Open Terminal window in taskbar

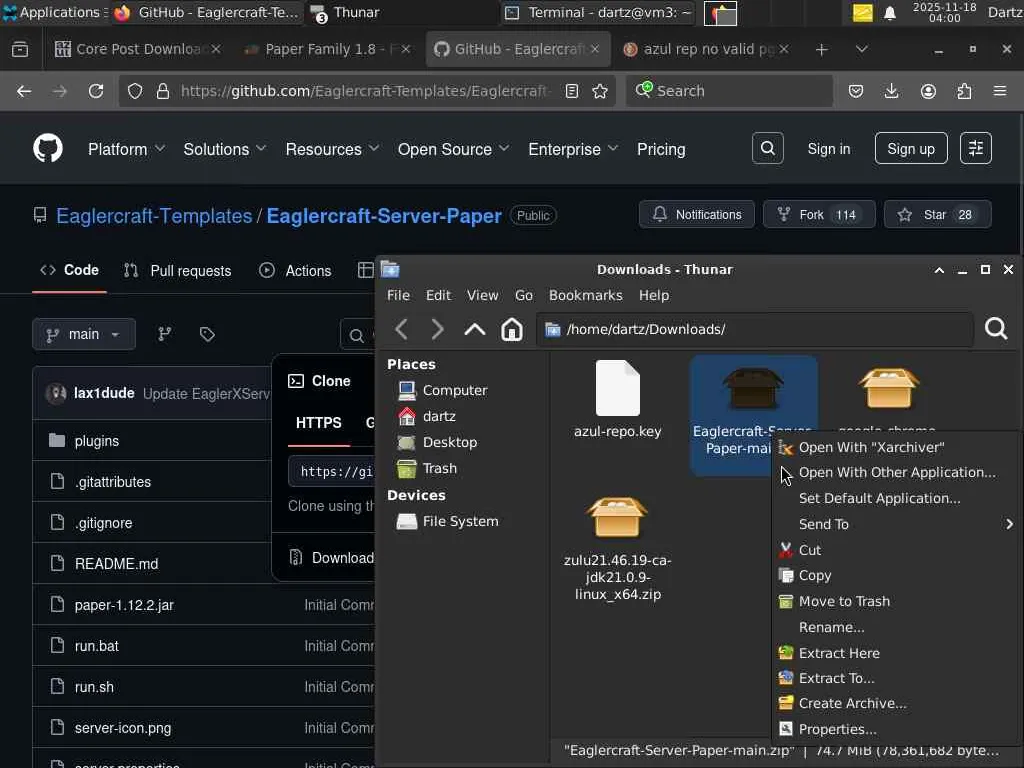599,12
